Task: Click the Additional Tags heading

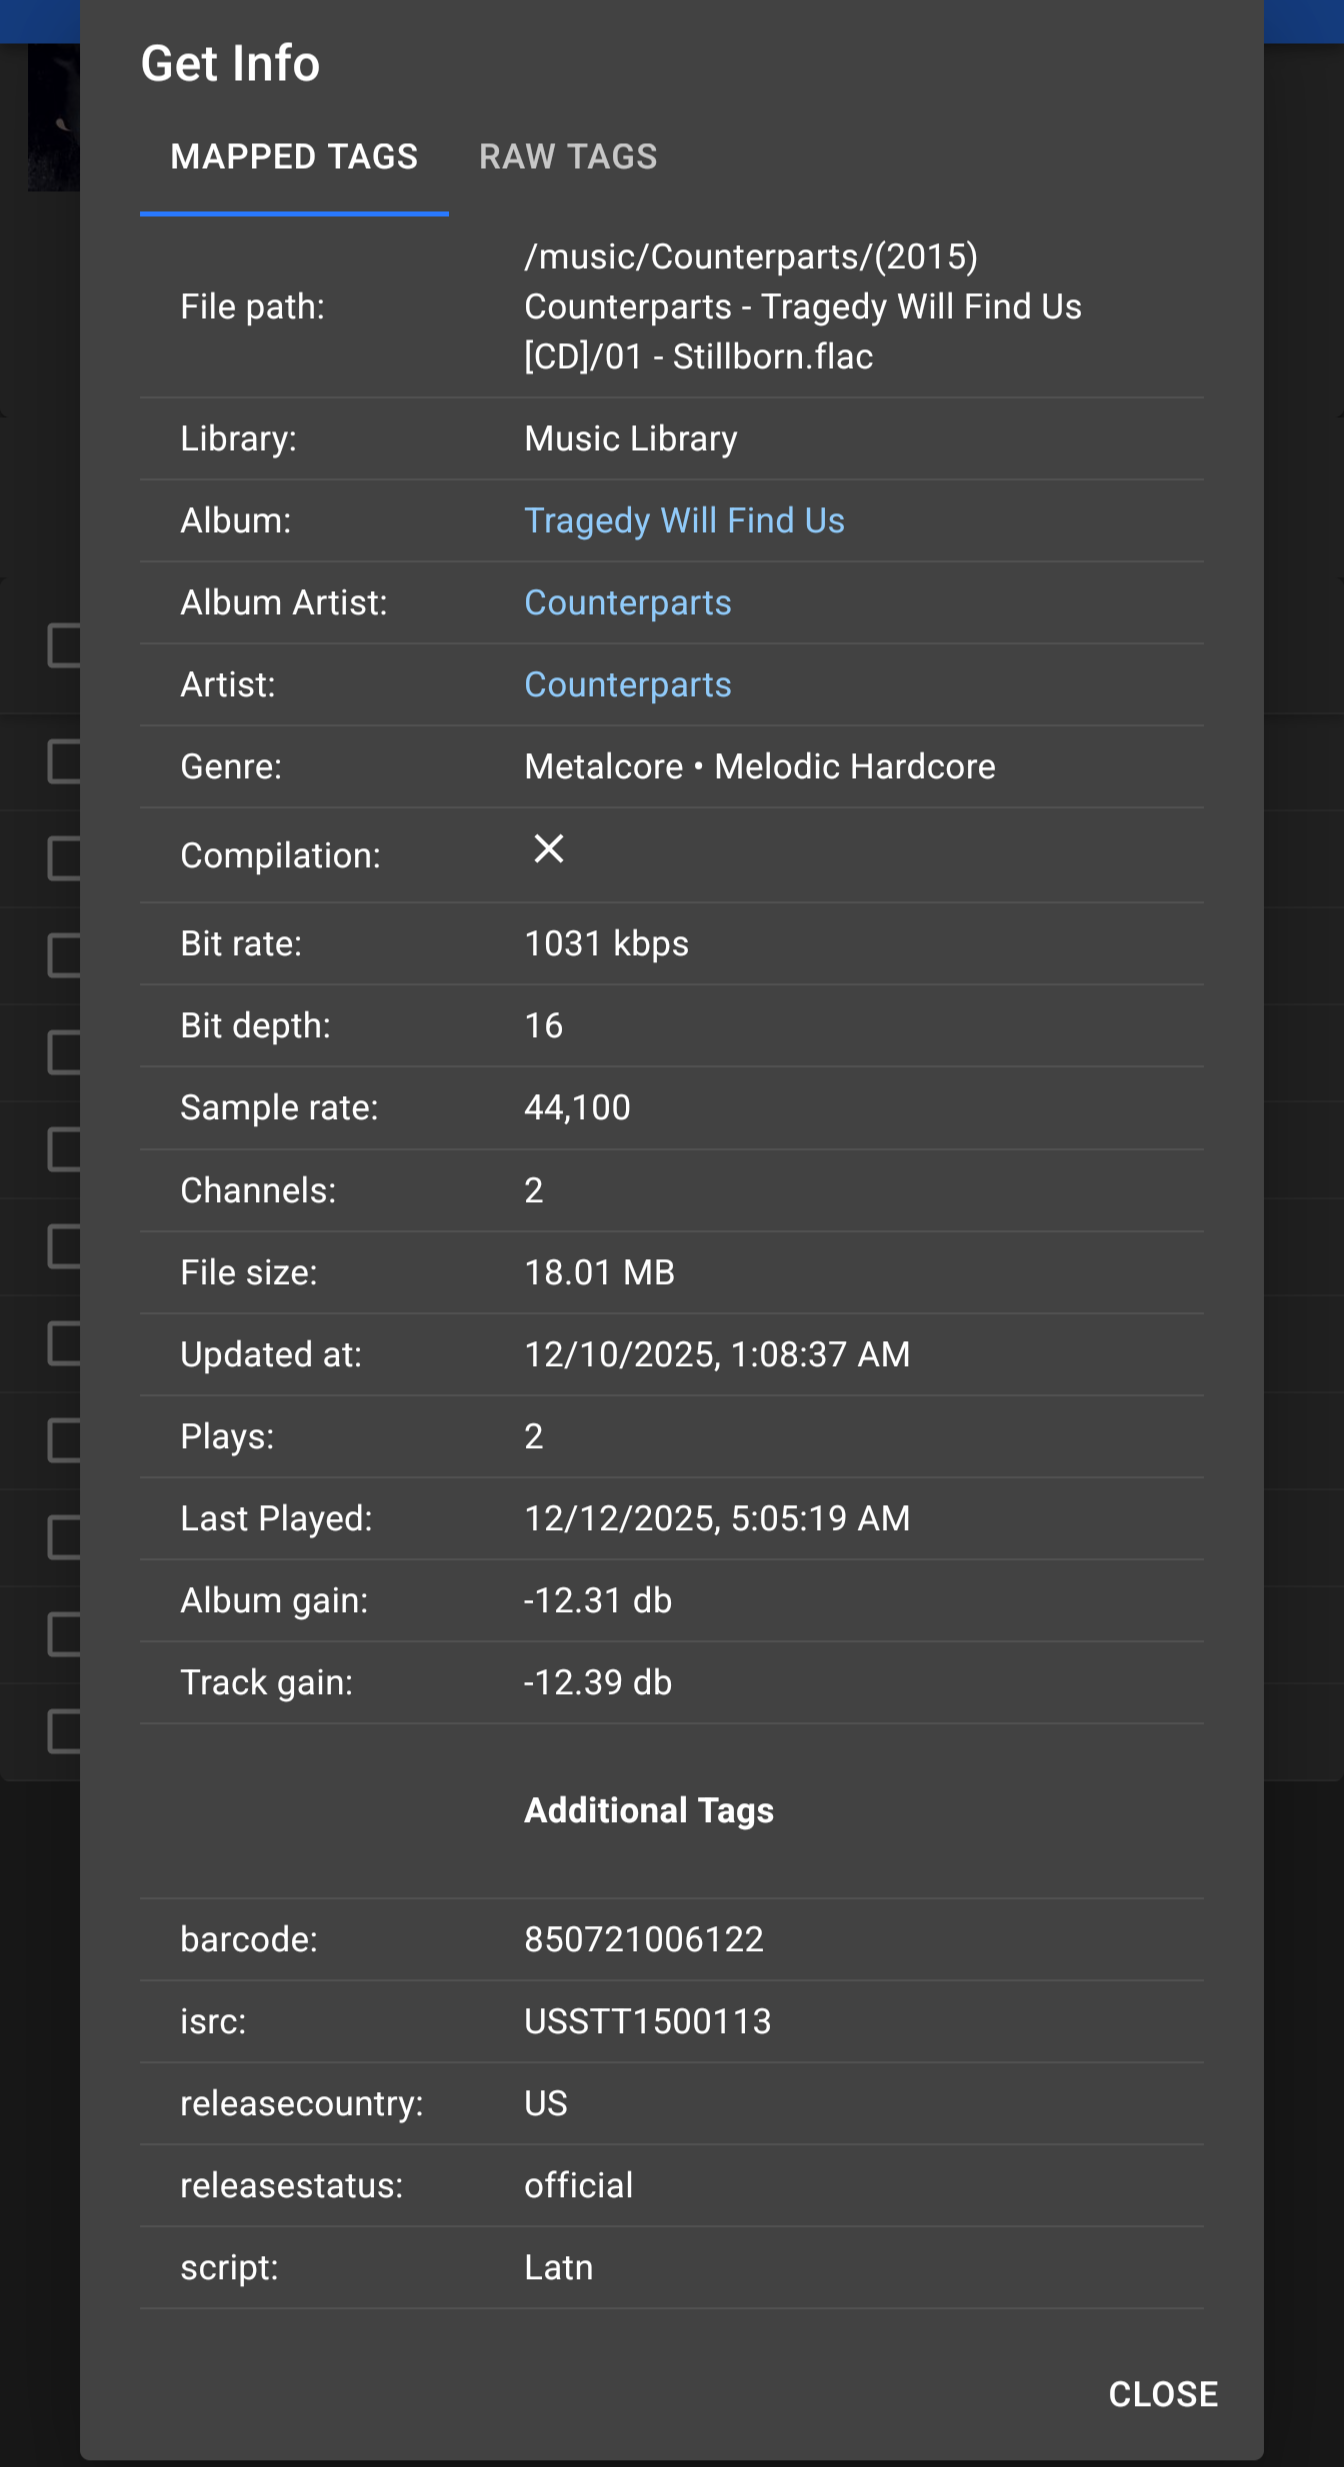Action: coord(648,1811)
